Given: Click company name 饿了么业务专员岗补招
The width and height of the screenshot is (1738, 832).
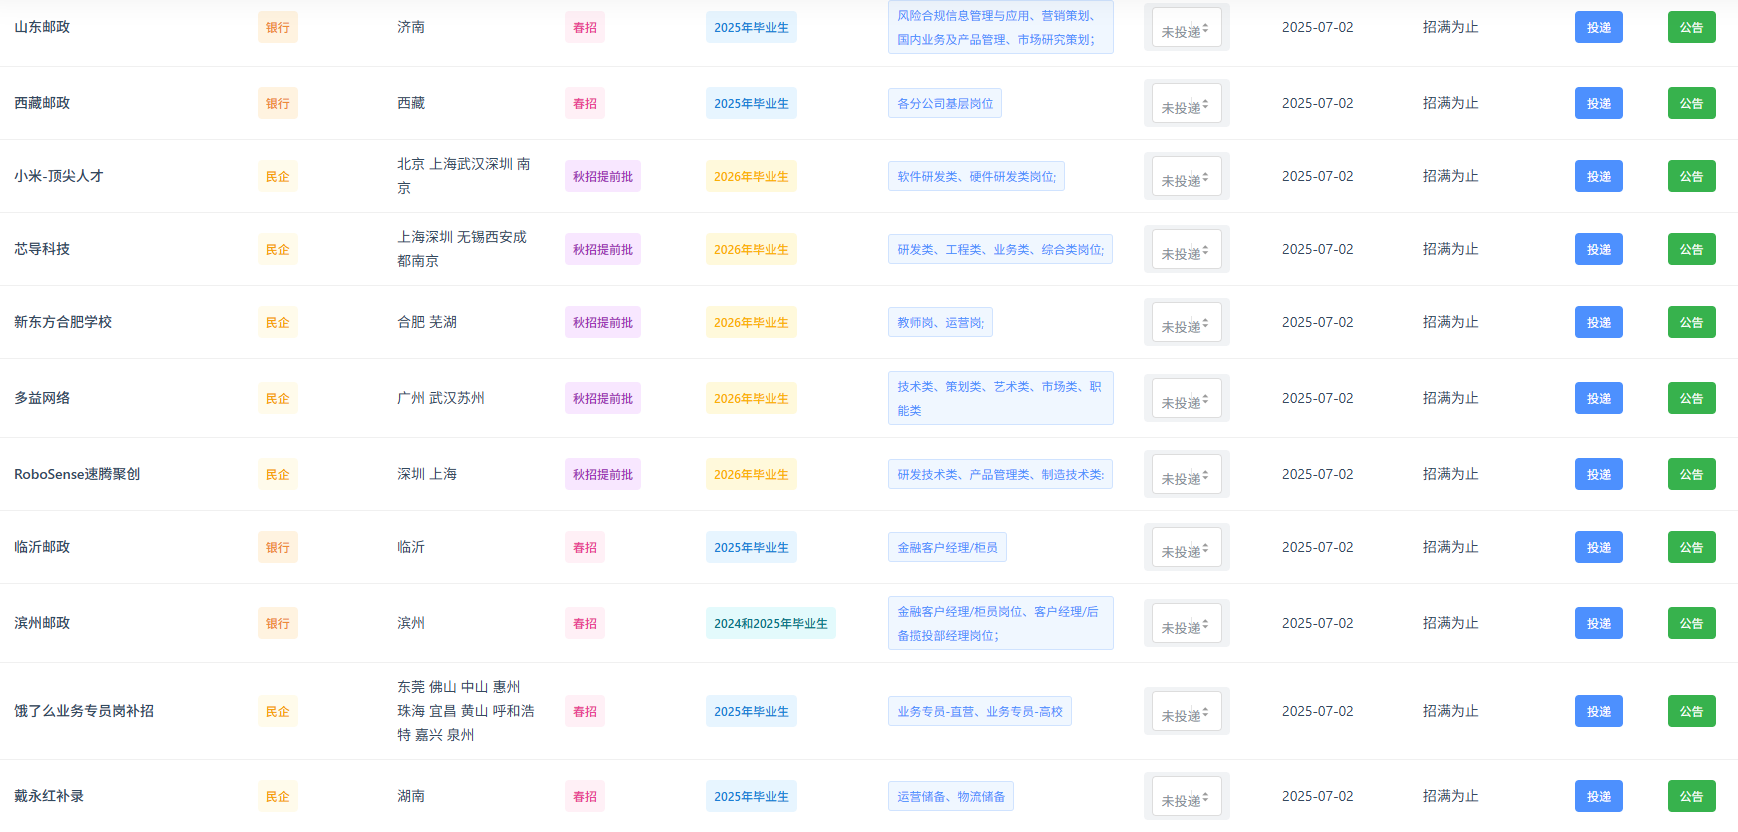Looking at the screenshot, I should click(84, 711).
